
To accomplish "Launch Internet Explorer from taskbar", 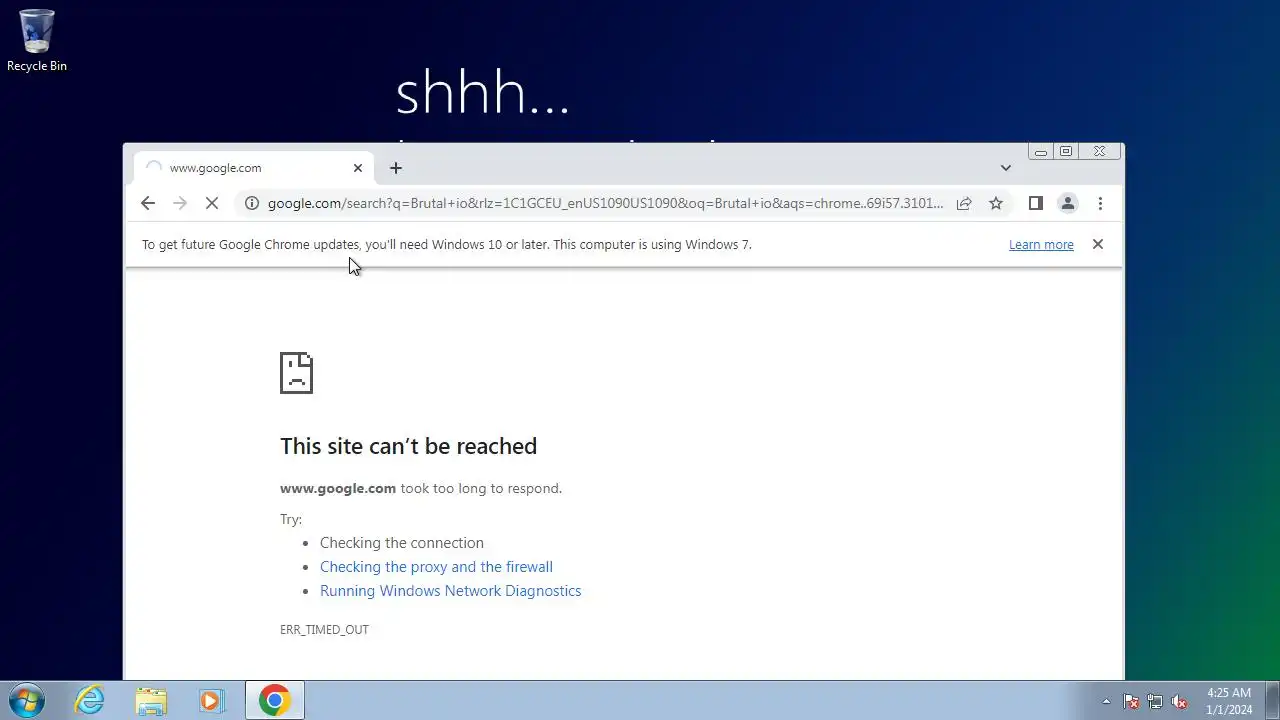I will pyautogui.click(x=90, y=700).
